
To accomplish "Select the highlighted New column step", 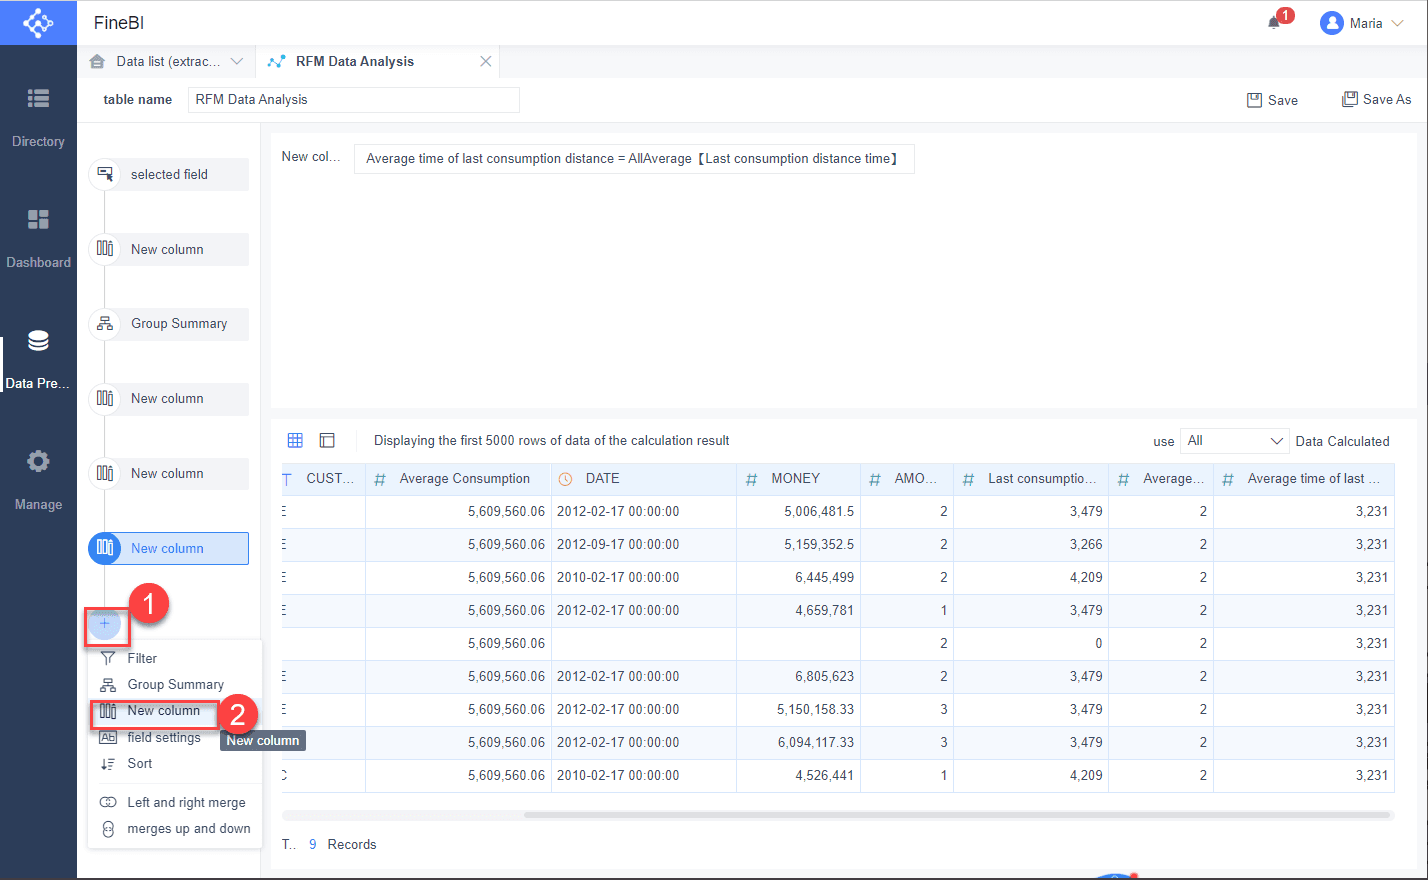I will (x=169, y=548).
